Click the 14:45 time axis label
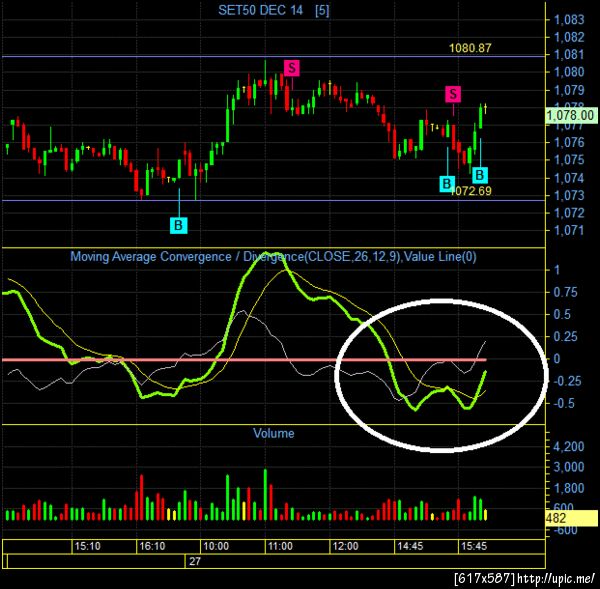The height and width of the screenshot is (589, 600). coord(410,546)
